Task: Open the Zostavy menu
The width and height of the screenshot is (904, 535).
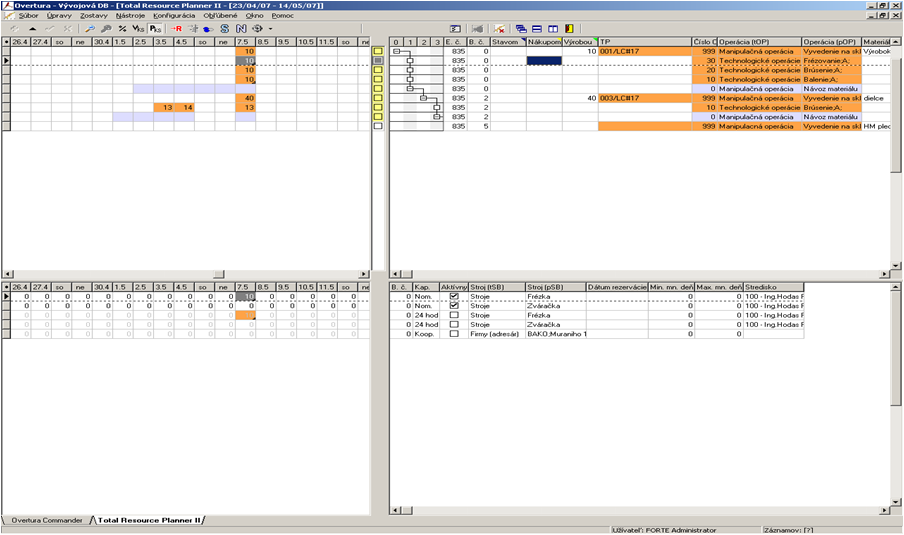Action: 93,16
